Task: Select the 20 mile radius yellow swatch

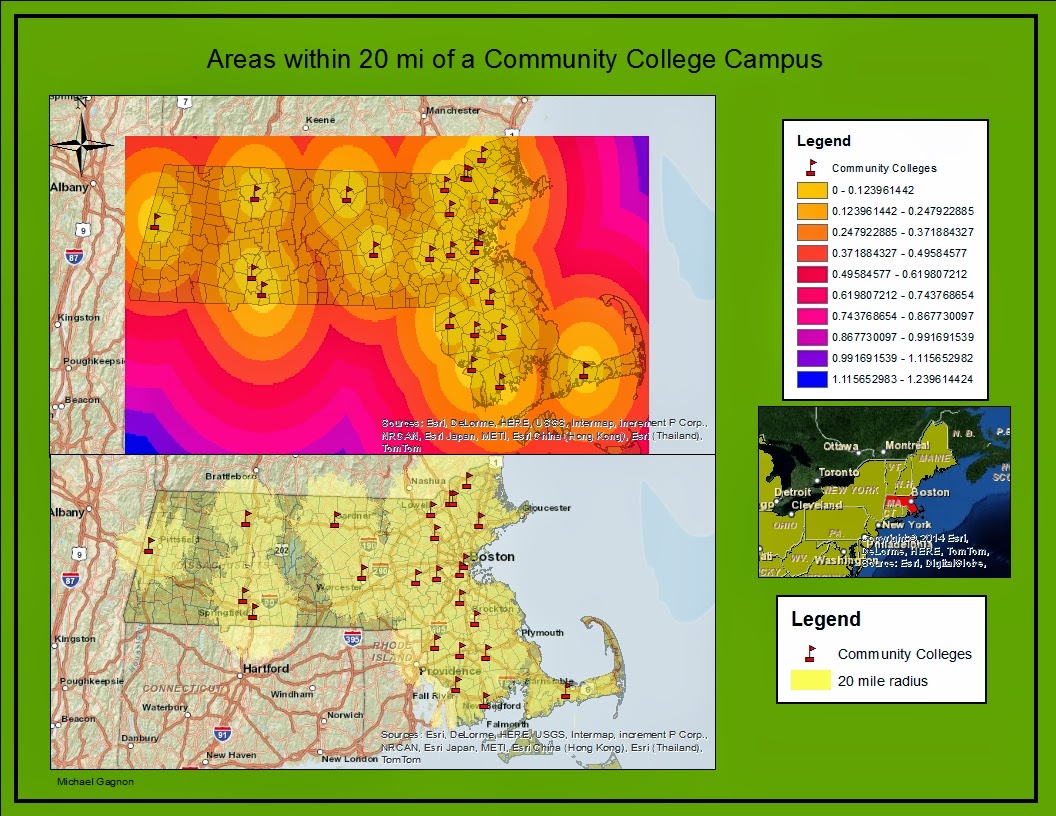Action: click(x=810, y=678)
